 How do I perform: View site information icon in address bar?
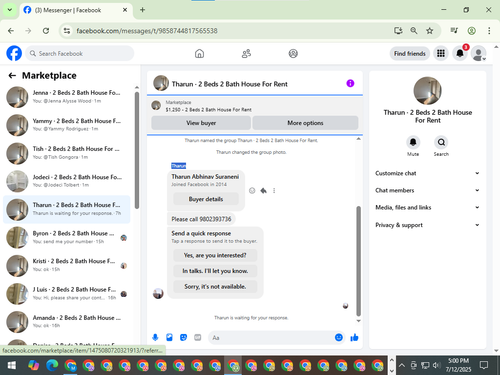tap(67, 31)
